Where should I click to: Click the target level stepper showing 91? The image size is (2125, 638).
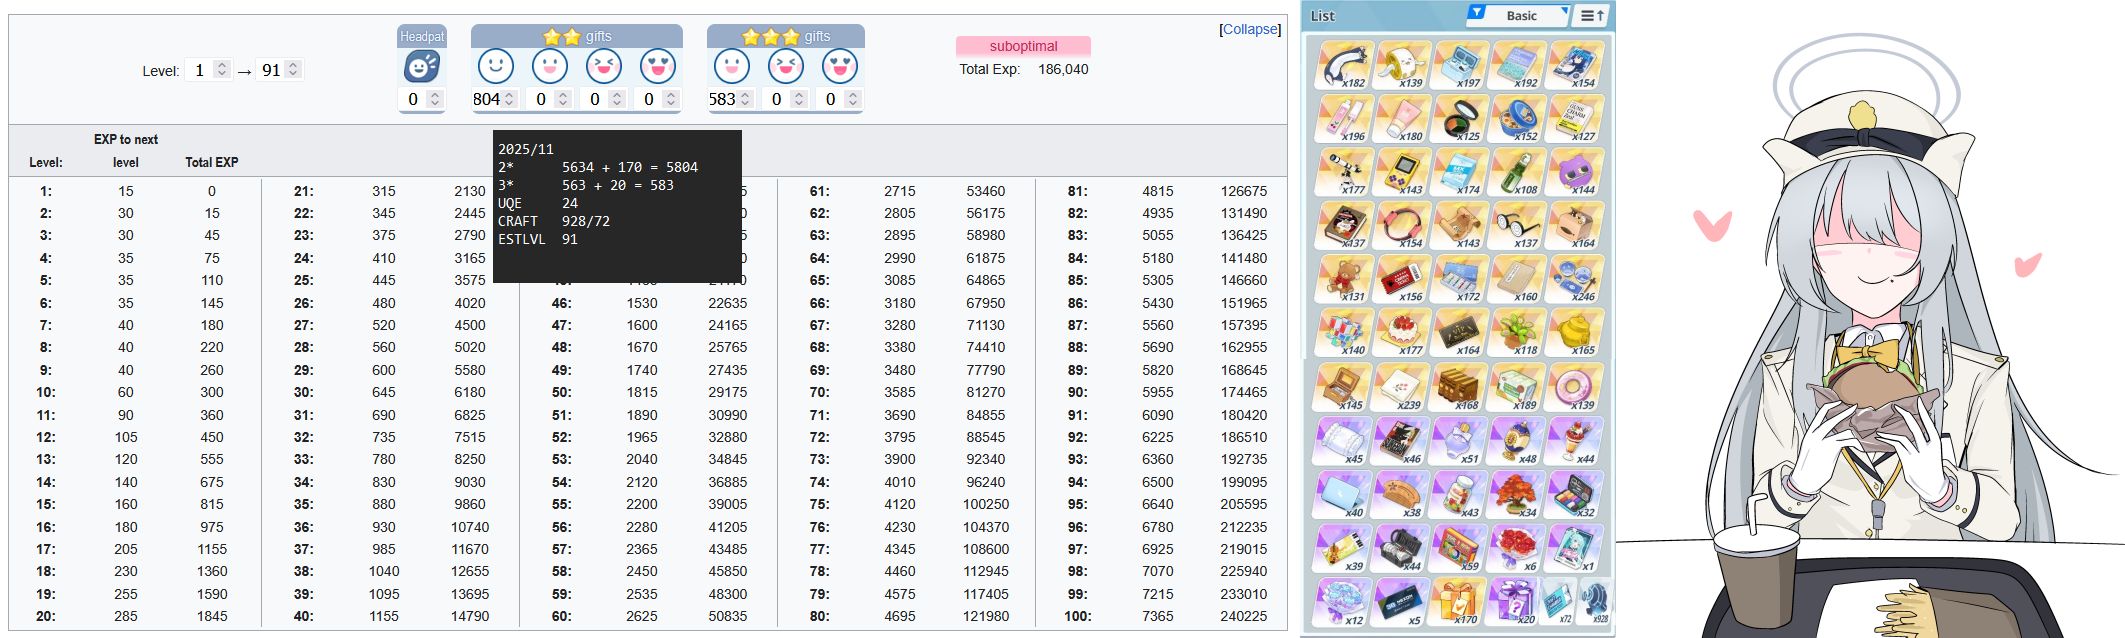(x=293, y=70)
